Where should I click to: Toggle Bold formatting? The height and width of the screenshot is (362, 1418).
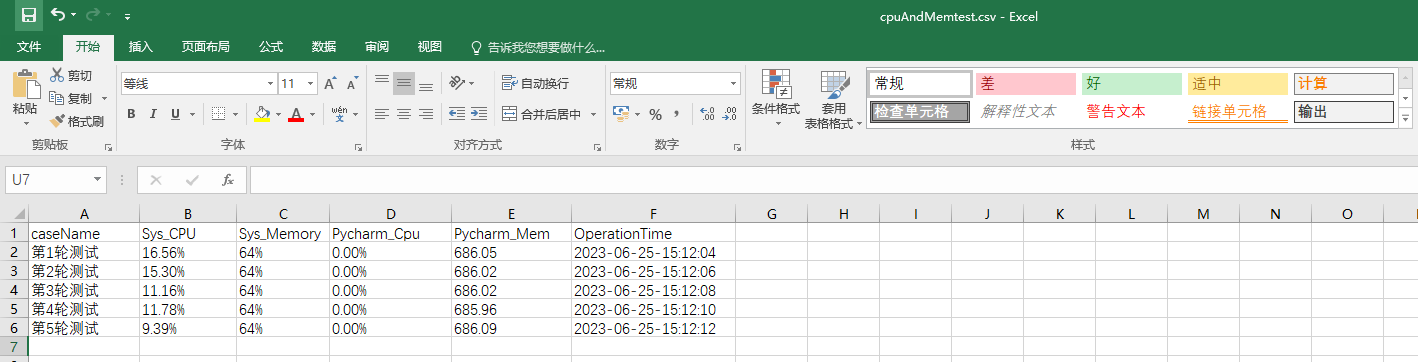coord(131,114)
